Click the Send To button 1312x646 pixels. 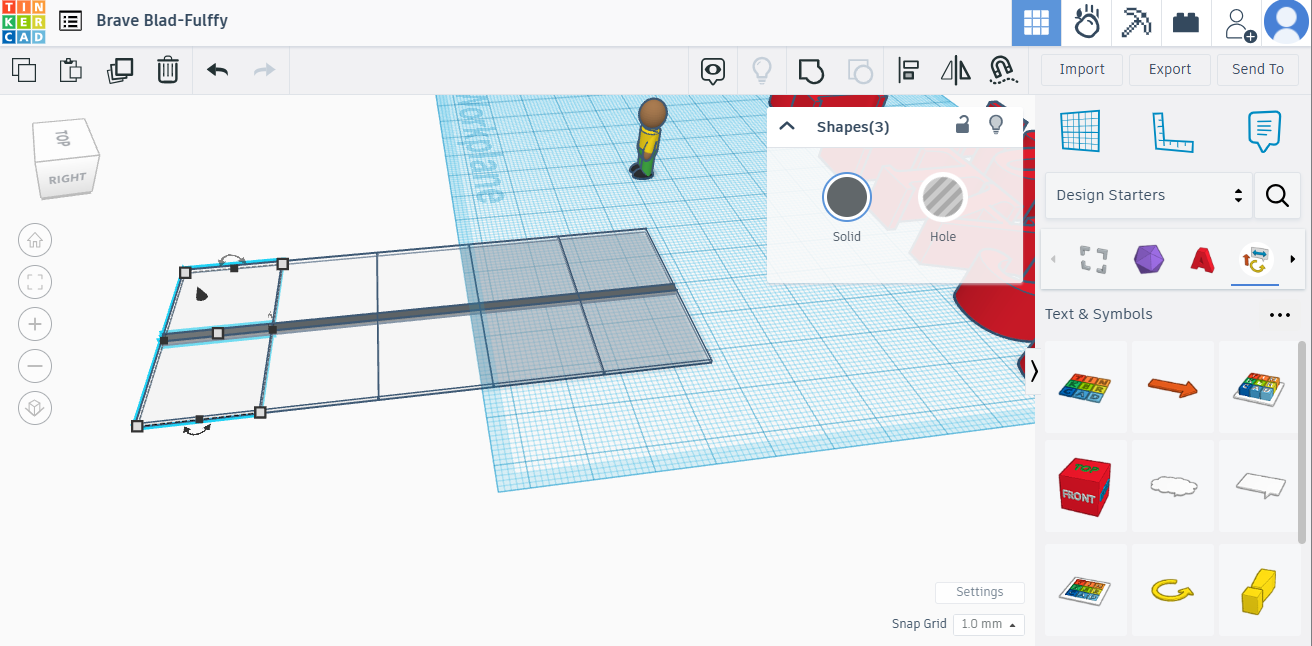[1258, 69]
